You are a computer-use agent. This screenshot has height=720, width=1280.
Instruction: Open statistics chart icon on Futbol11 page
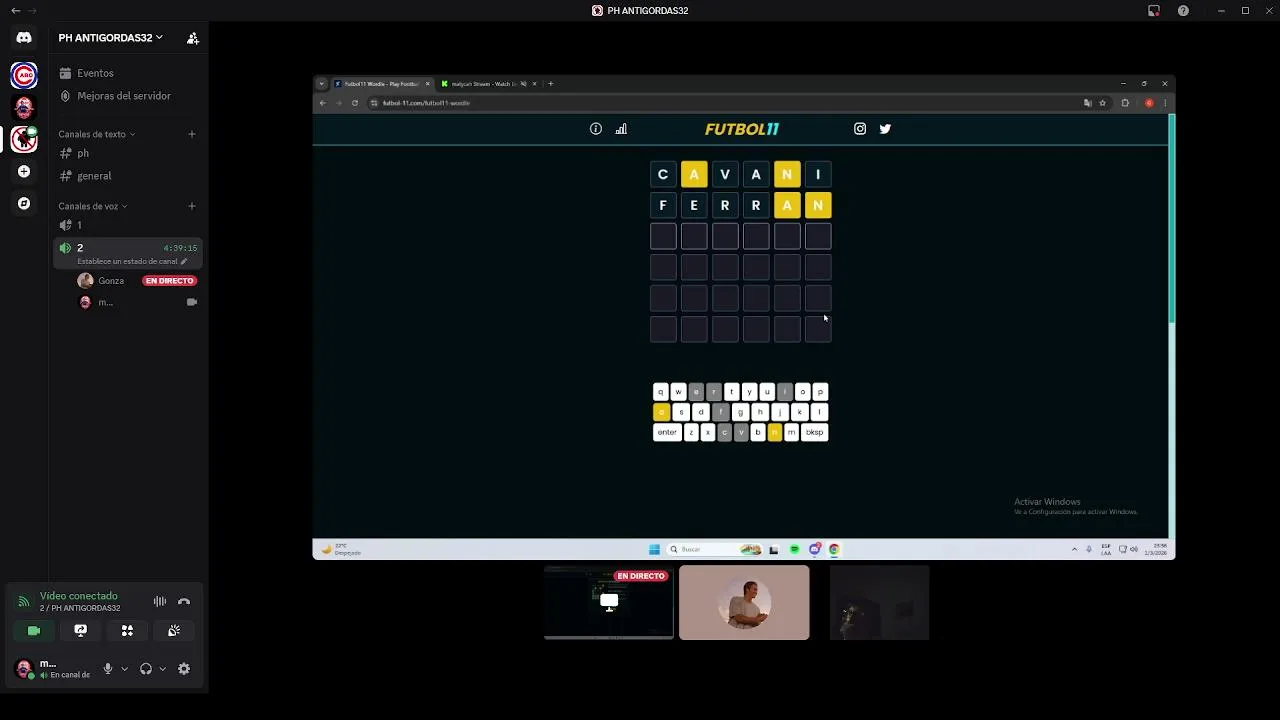[x=621, y=129]
